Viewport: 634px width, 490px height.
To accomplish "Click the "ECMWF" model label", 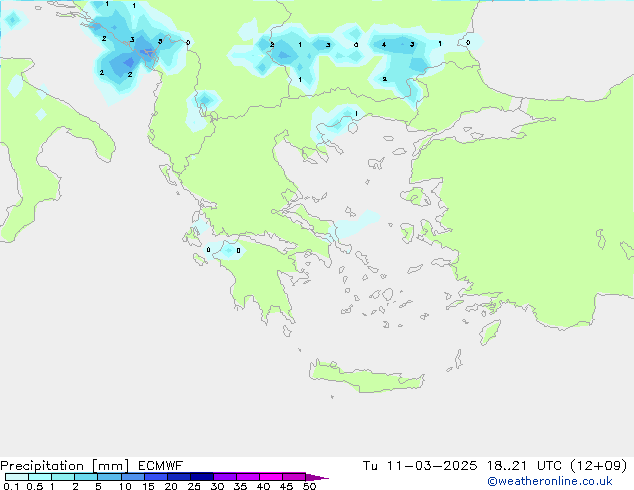I will pyautogui.click(x=160, y=466).
